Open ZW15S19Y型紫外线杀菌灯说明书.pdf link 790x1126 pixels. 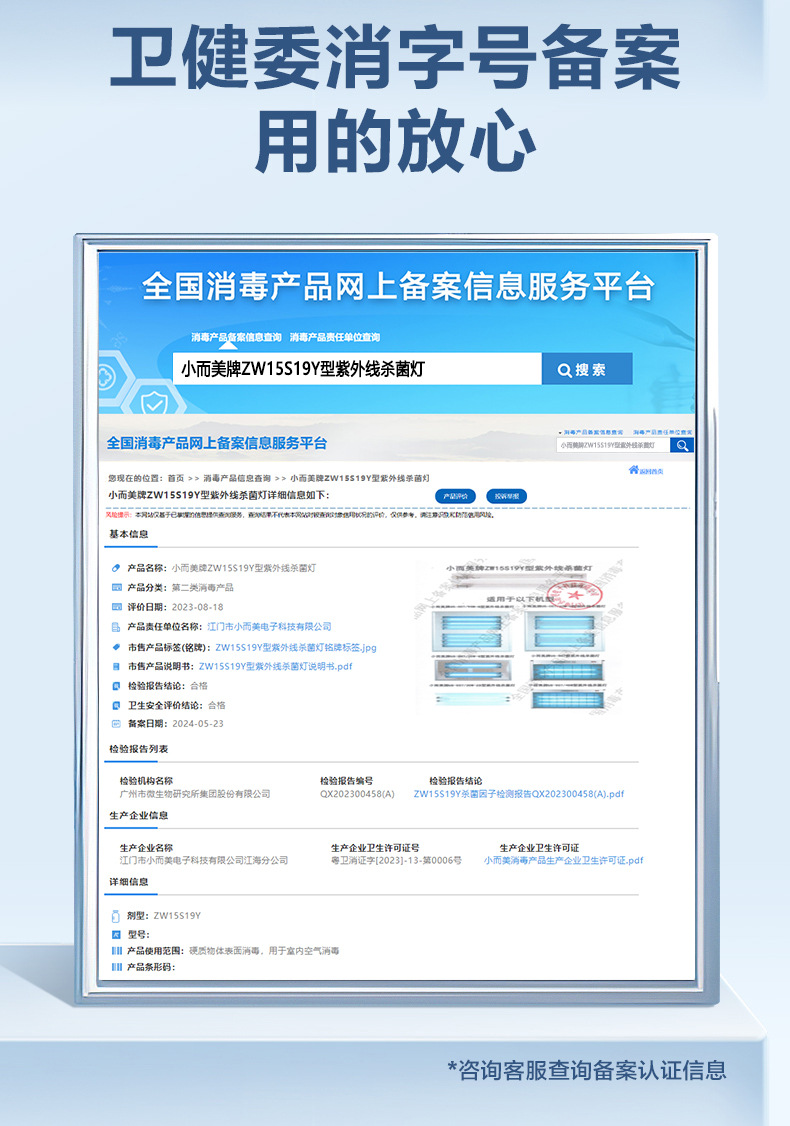pyautogui.click(x=276, y=666)
